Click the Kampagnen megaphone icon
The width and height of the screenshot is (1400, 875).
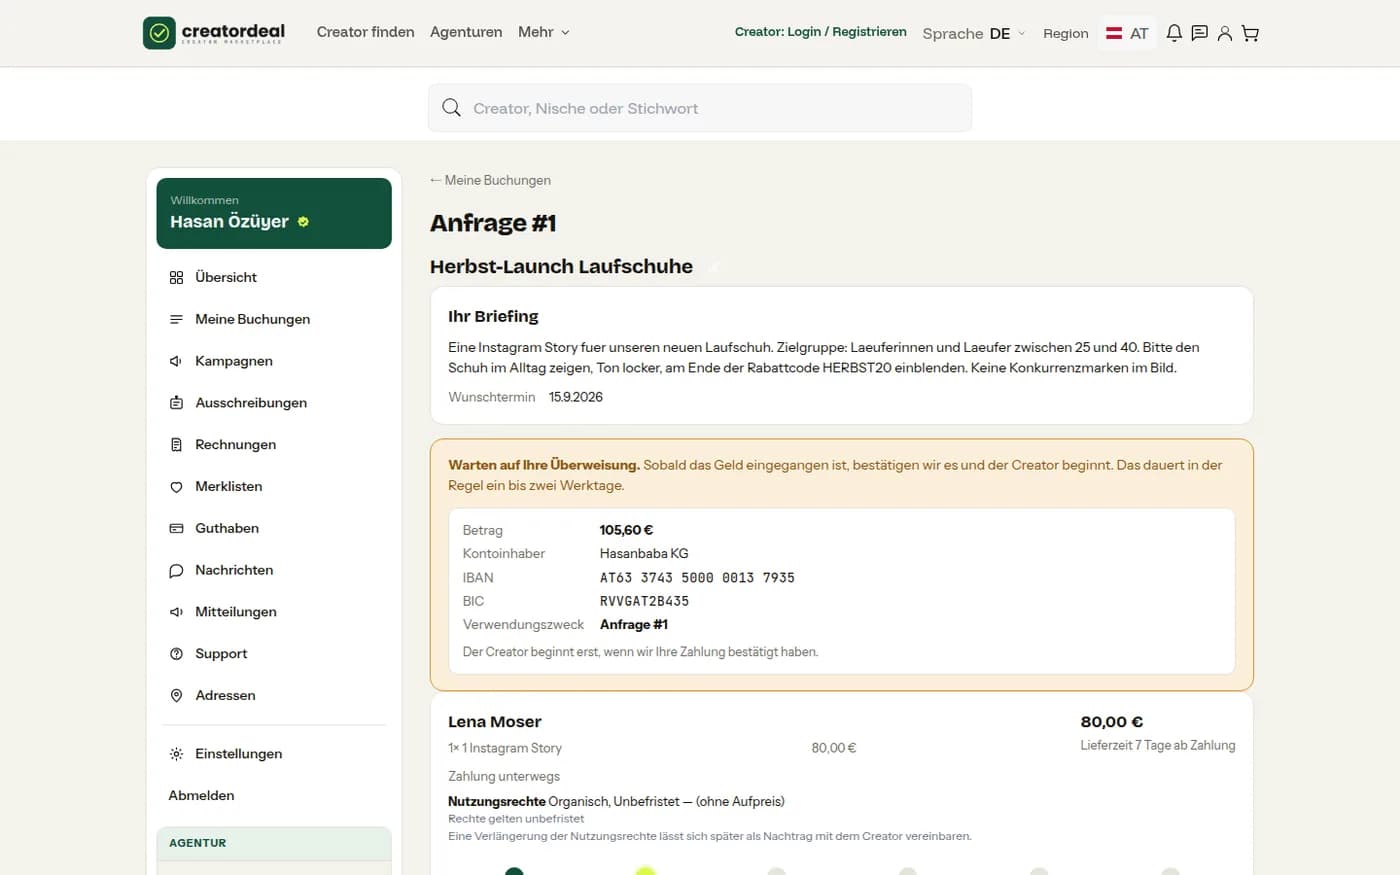[x=176, y=361]
